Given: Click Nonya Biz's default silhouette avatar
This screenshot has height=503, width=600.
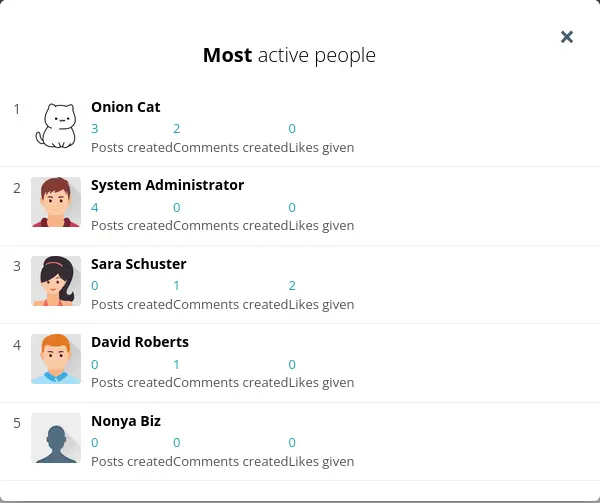Looking at the screenshot, I should pos(56,438).
